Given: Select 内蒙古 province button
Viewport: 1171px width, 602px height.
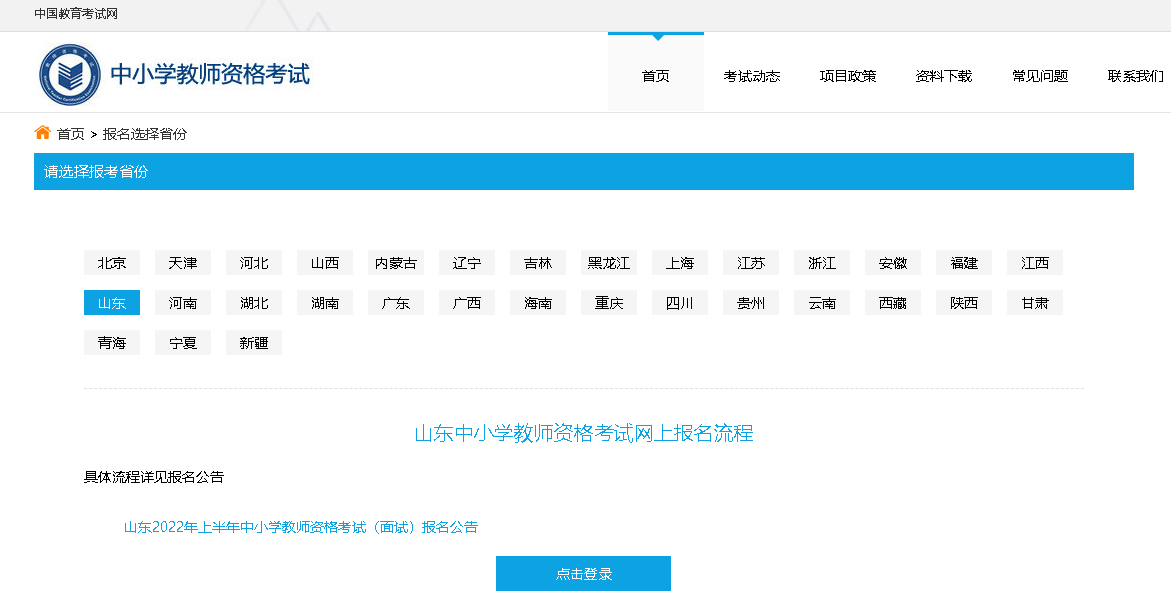Looking at the screenshot, I should click(396, 263).
